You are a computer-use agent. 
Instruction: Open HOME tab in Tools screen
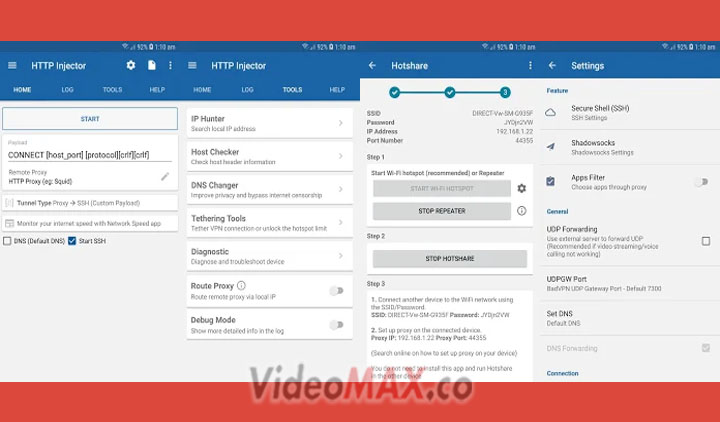[x=202, y=90]
